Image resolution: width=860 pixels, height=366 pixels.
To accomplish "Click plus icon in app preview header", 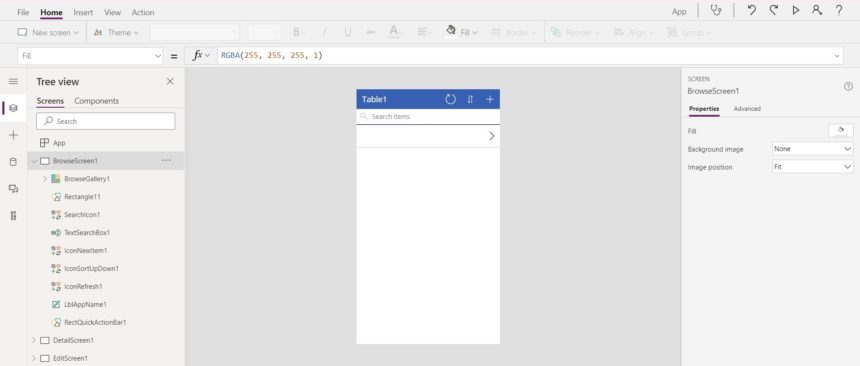I will click(x=490, y=99).
